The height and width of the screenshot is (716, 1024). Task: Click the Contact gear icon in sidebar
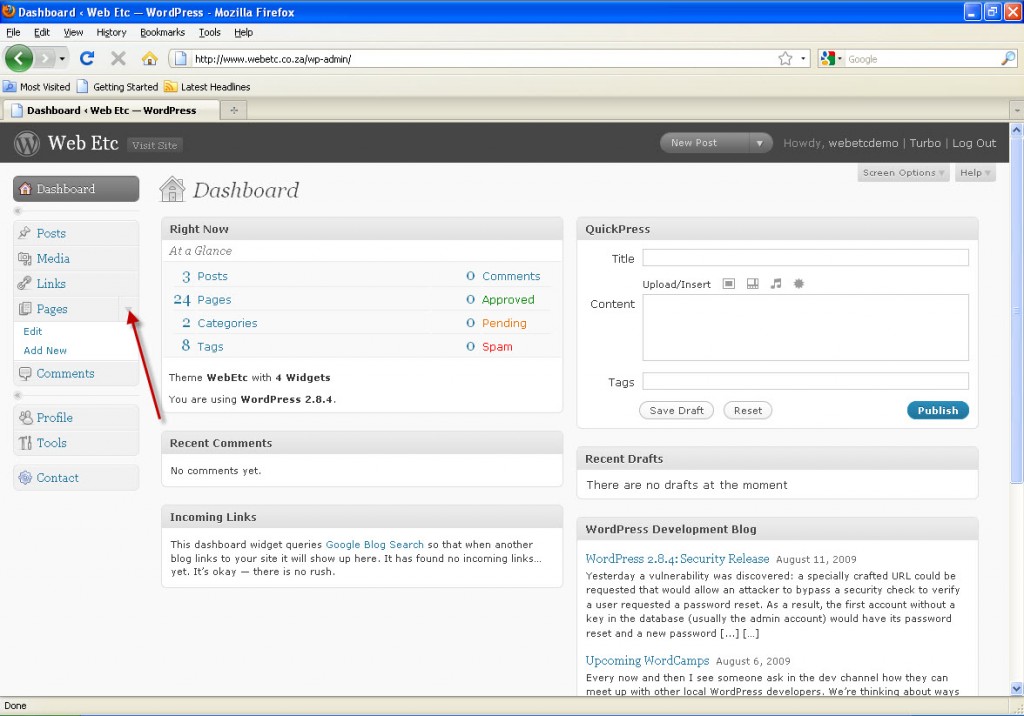(25, 478)
